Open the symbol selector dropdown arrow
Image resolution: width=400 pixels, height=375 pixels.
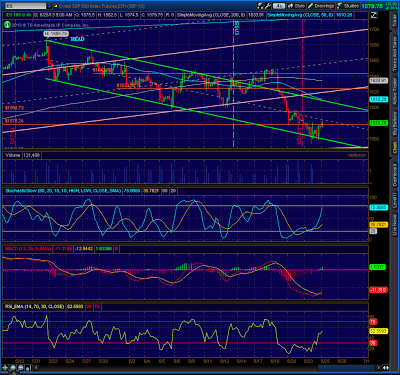click(x=49, y=6)
